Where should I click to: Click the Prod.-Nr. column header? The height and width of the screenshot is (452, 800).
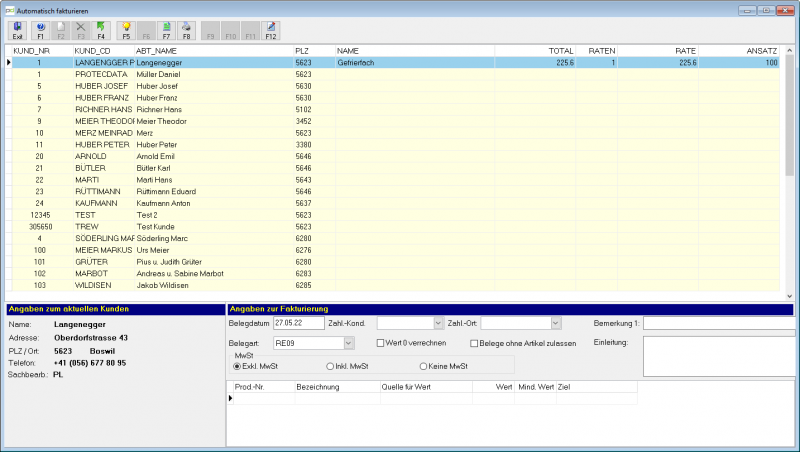(264, 387)
